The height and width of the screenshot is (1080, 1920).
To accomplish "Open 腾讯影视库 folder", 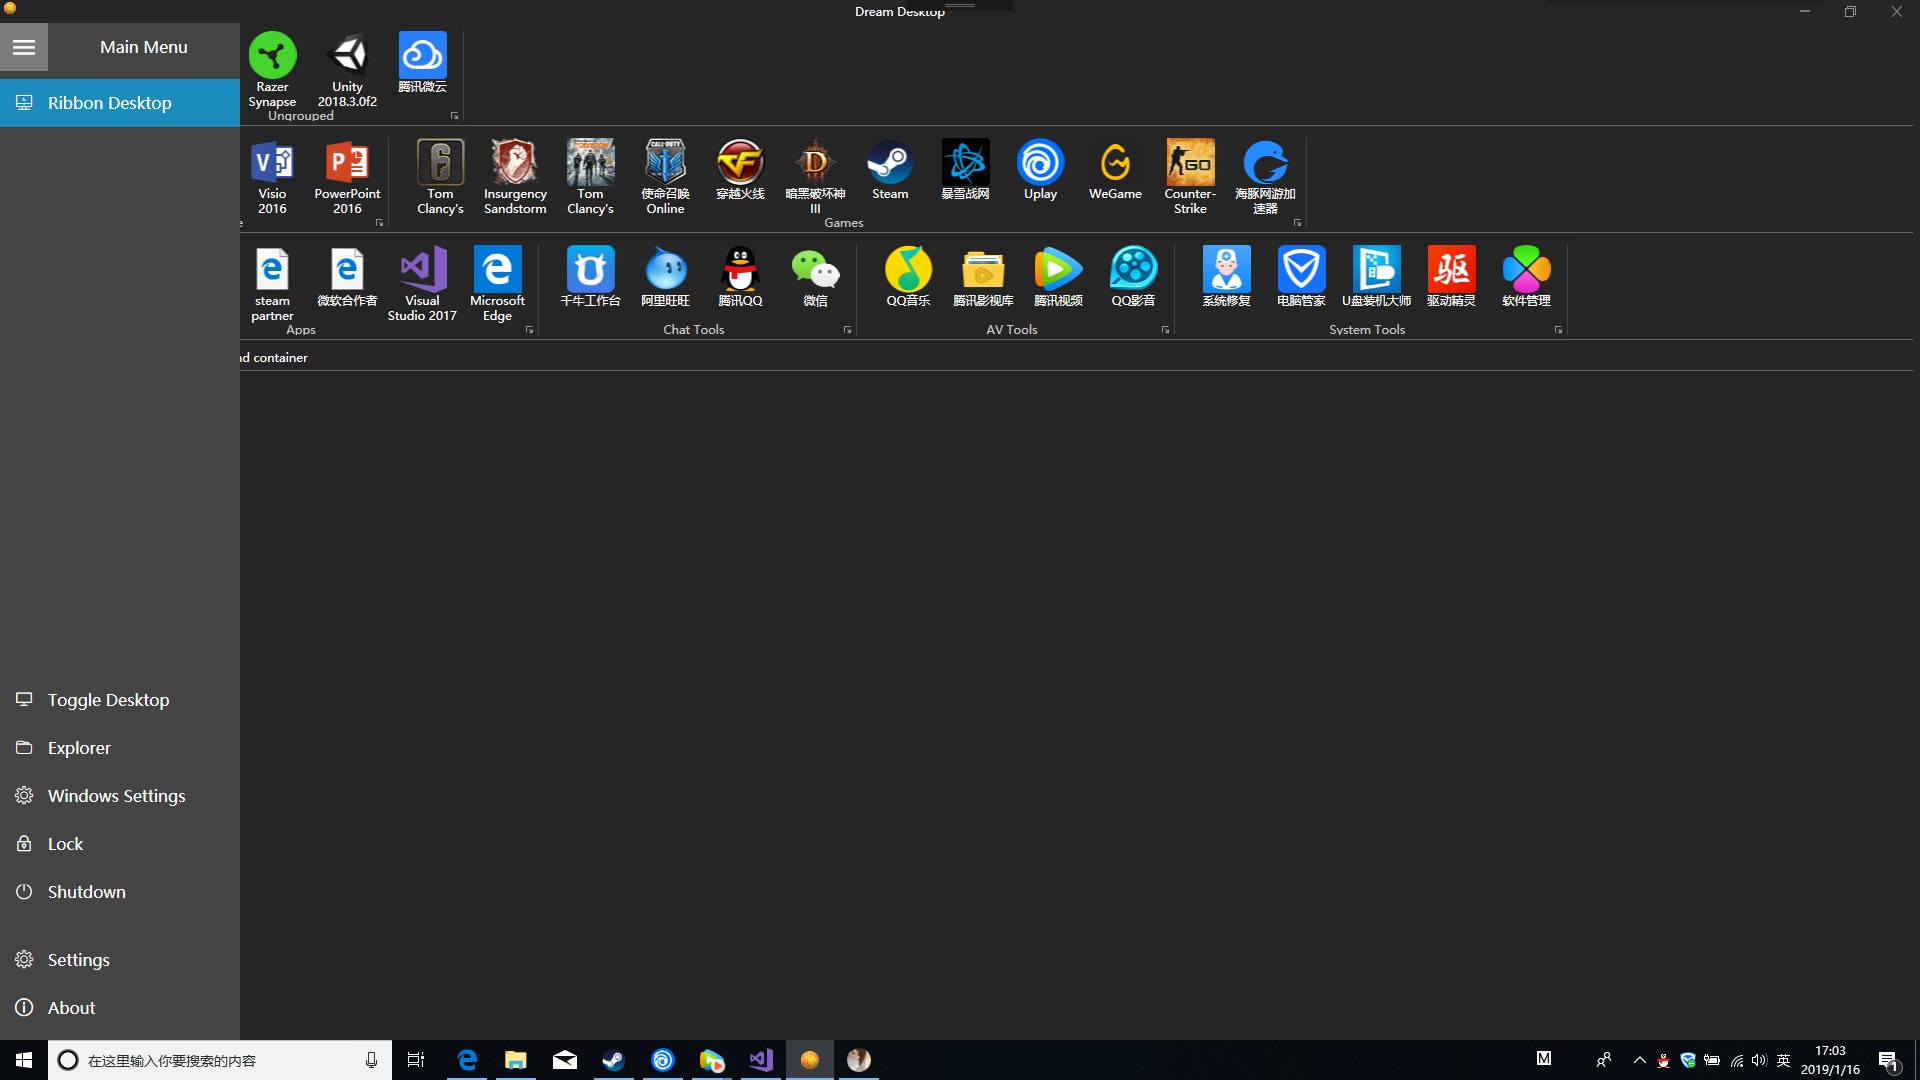I will (x=983, y=276).
